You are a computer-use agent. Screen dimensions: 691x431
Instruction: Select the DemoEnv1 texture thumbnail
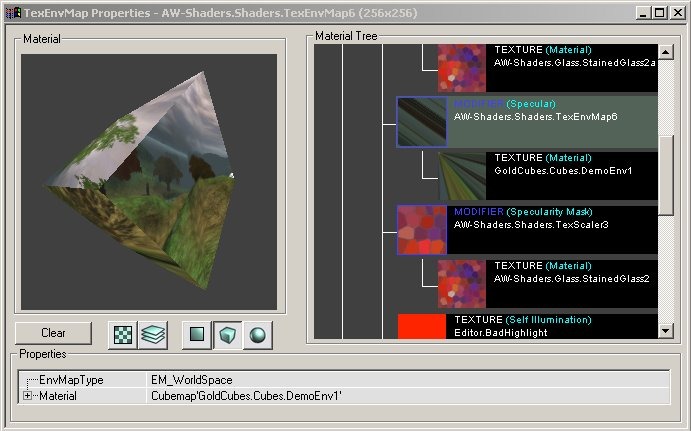(x=461, y=175)
